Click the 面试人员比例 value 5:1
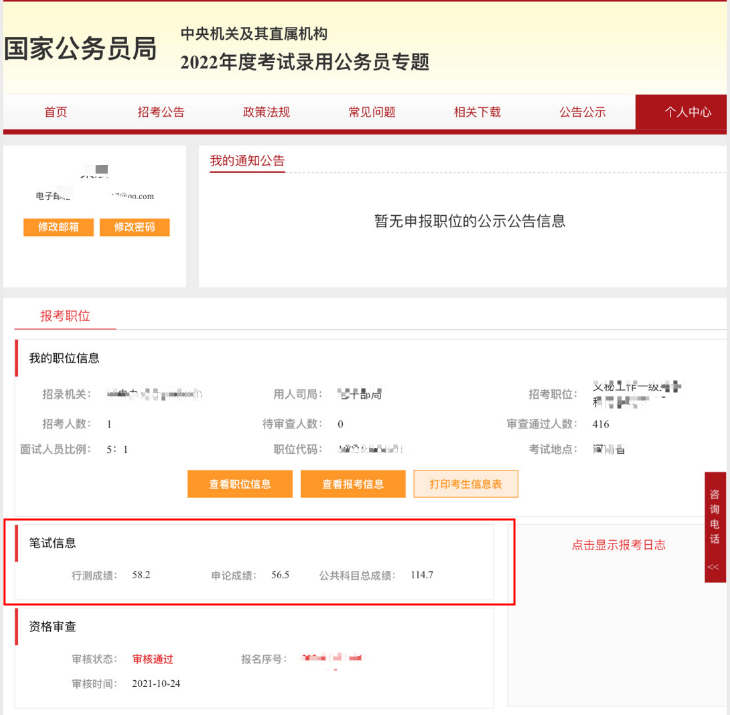The height and width of the screenshot is (715, 730). click(x=117, y=449)
